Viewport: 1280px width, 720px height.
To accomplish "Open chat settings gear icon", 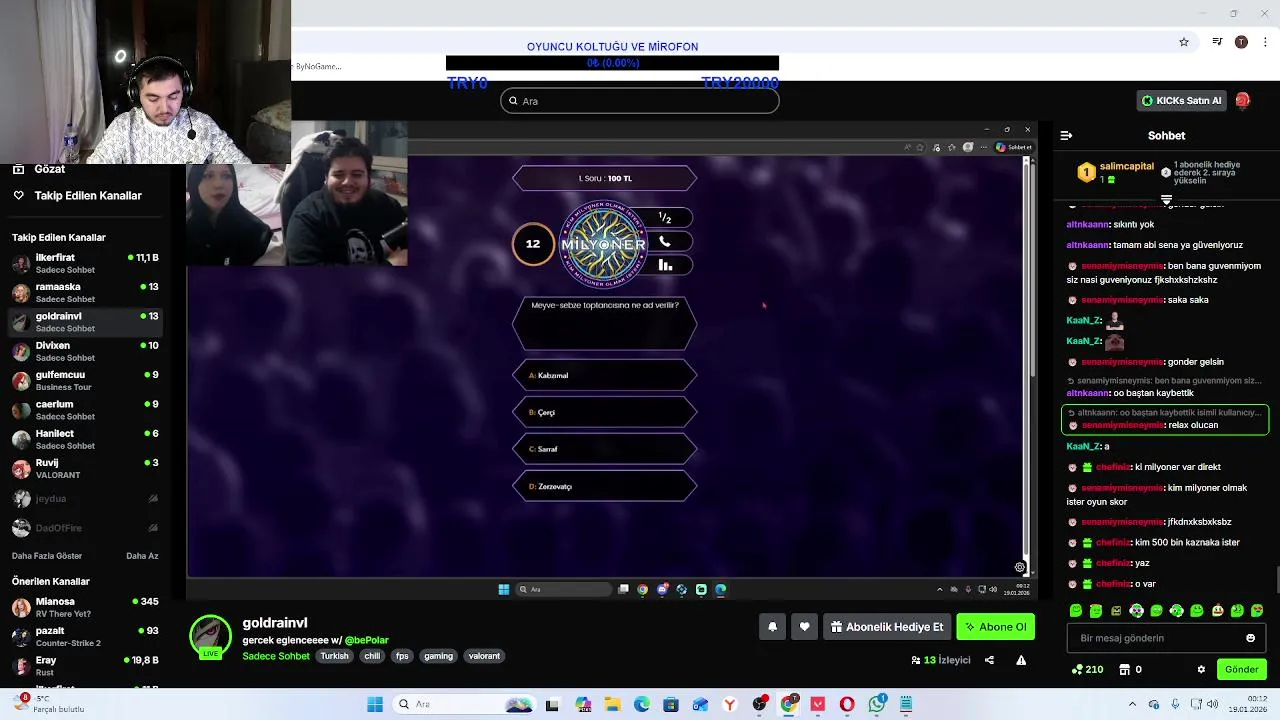I will (x=1201, y=669).
